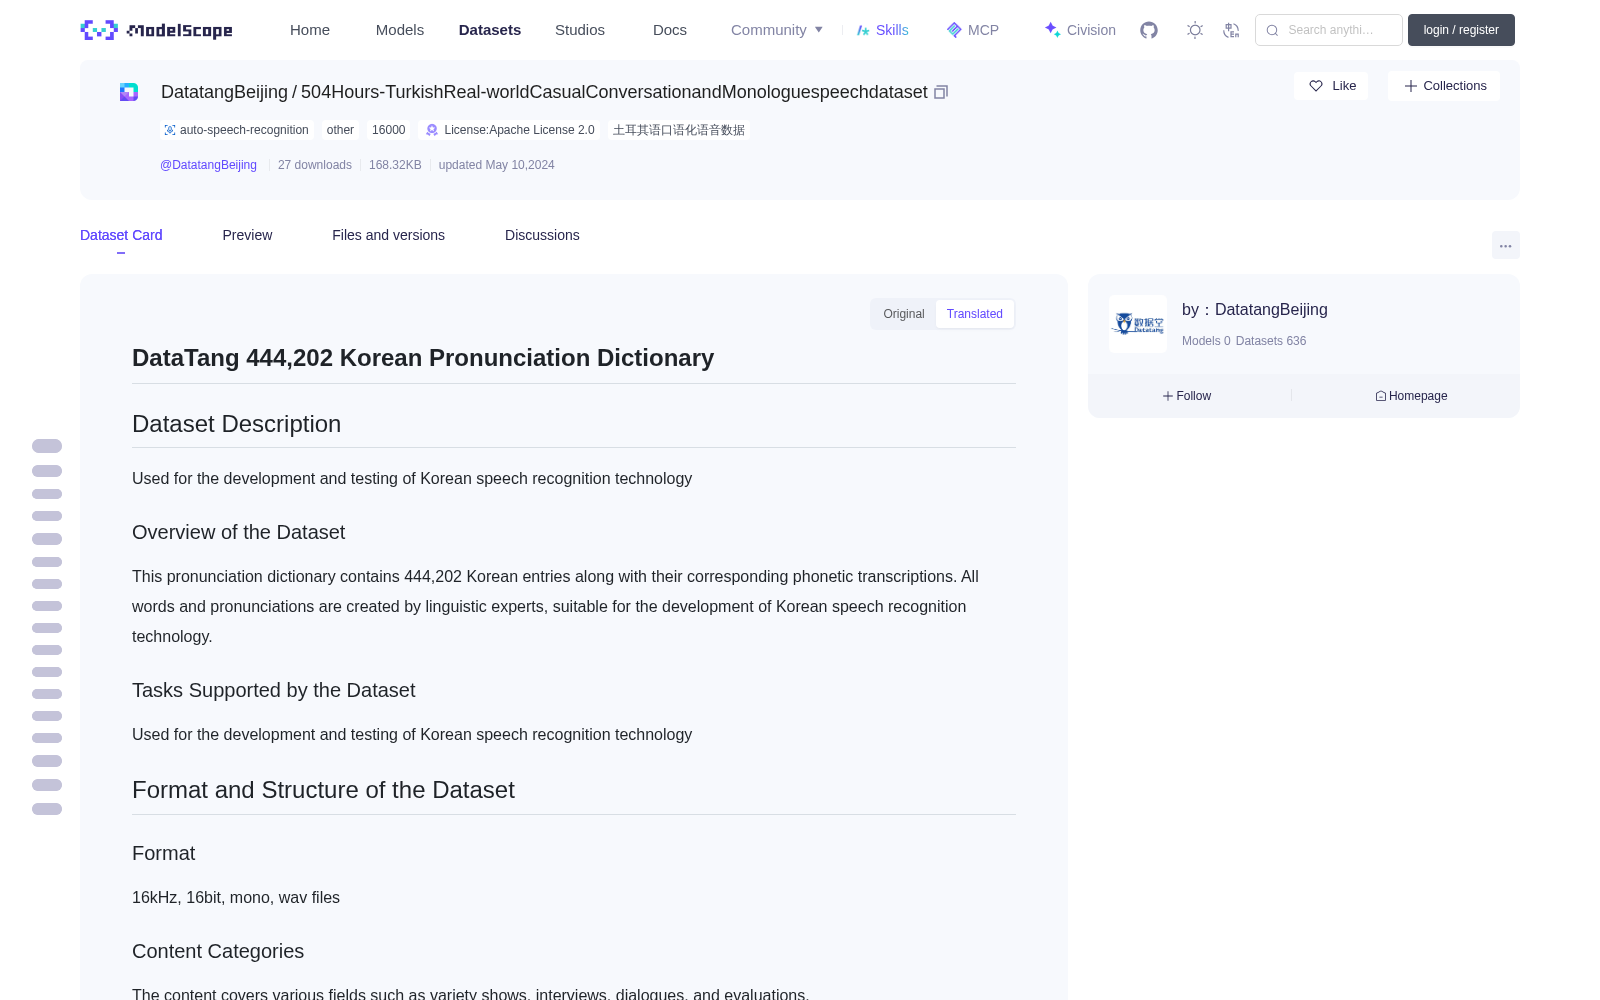Switch language with the translate icon

click(x=1232, y=30)
